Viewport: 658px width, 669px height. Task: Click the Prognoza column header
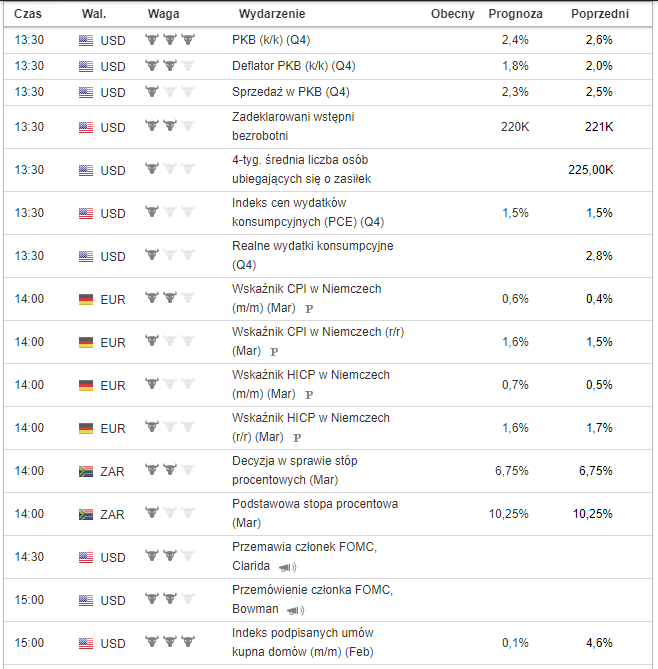click(x=516, y=14)
